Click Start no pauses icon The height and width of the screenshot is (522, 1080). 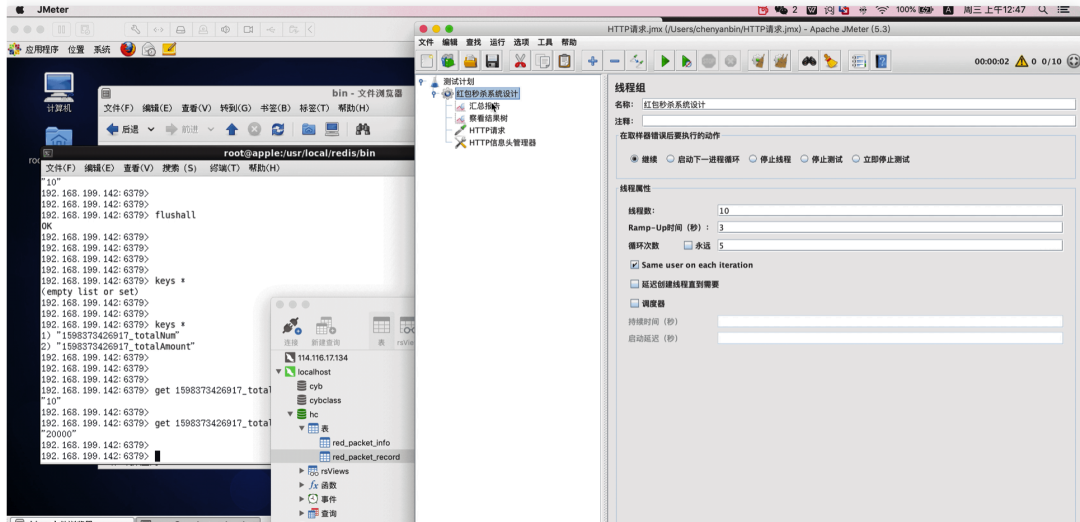pyautogui.click(x=687, y=61)
